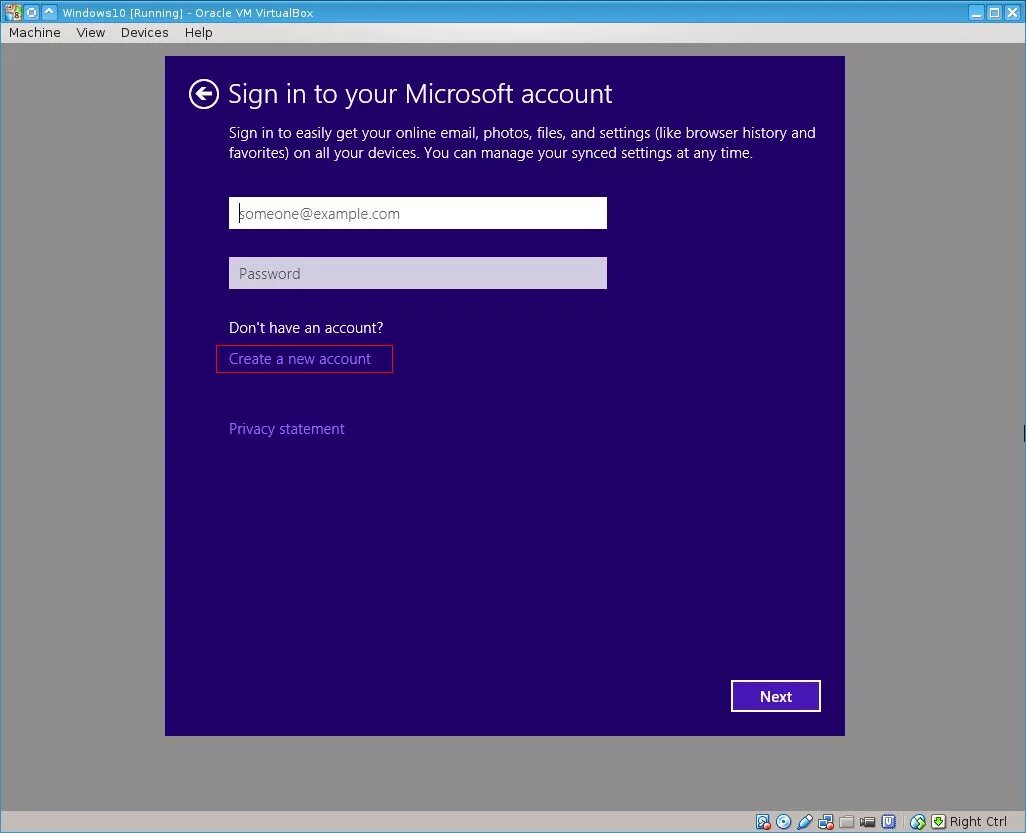Click the CPU virtualization chip icon
Image resolution: width=1026 pixels, height=833 pixels.
pos(889,821)
